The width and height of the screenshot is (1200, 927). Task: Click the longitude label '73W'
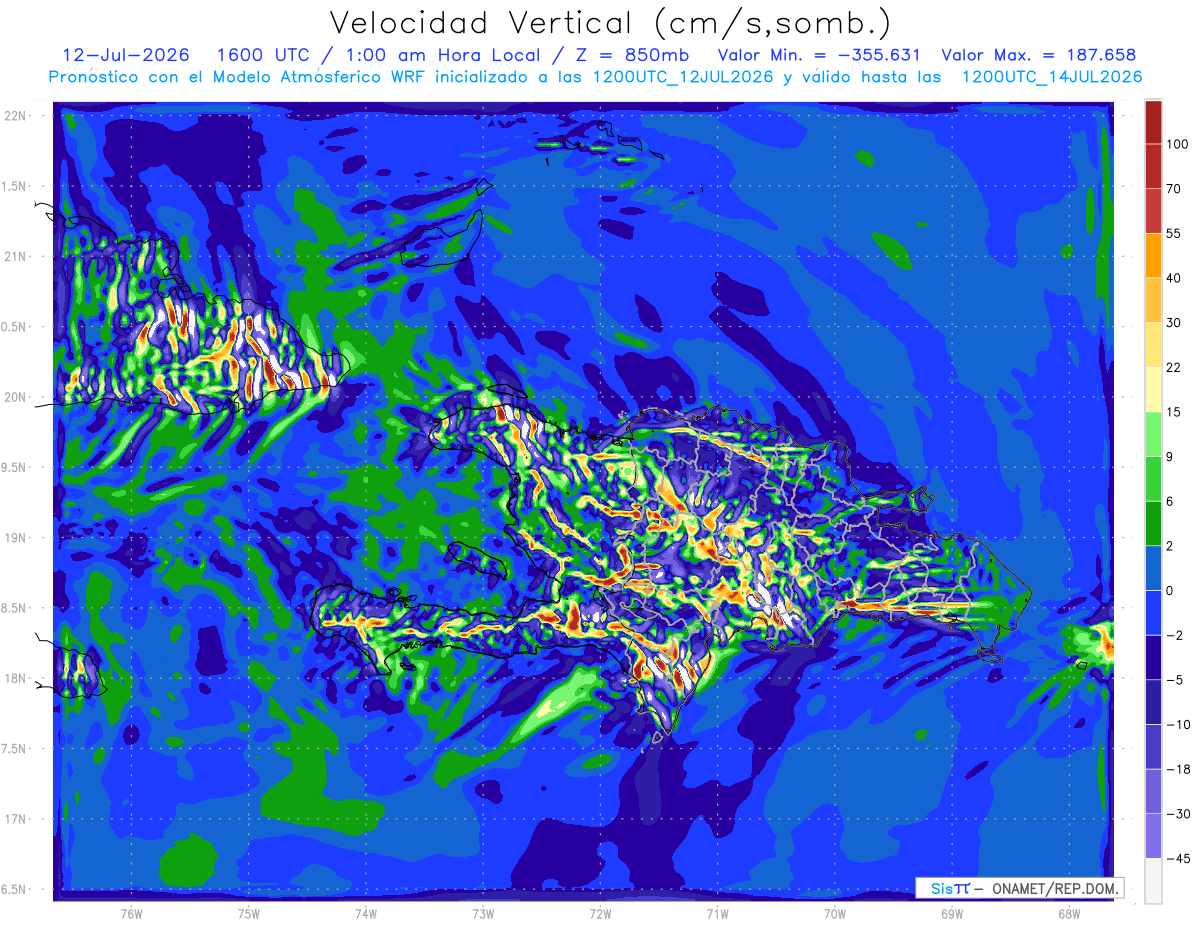point(482,914)
